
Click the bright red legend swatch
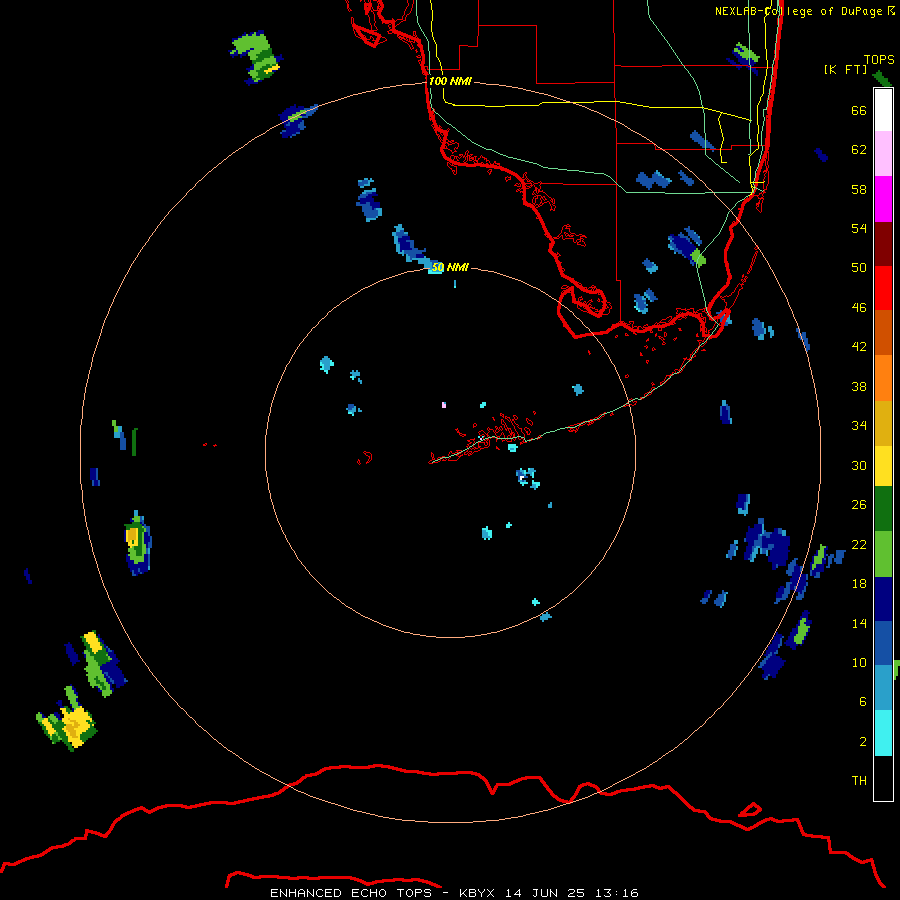click(883, 288)
